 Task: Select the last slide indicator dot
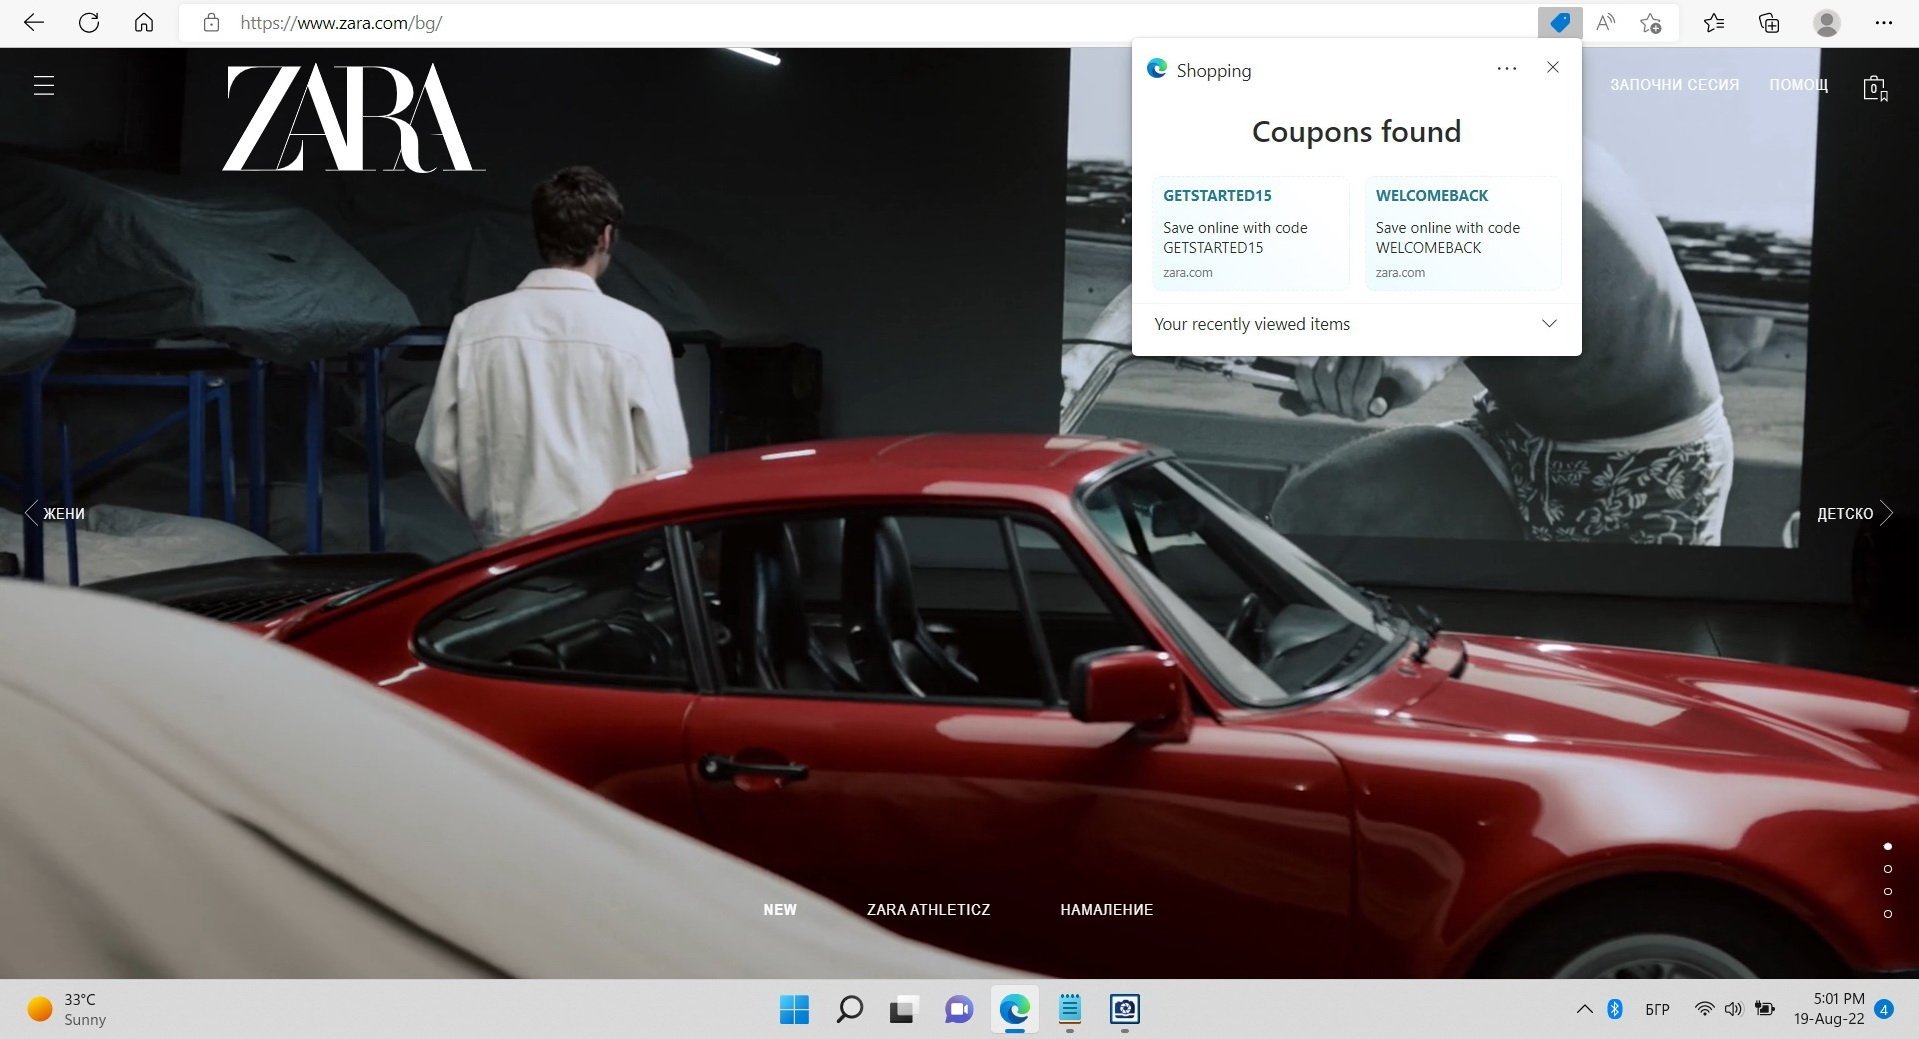[x=1887, y=914]
